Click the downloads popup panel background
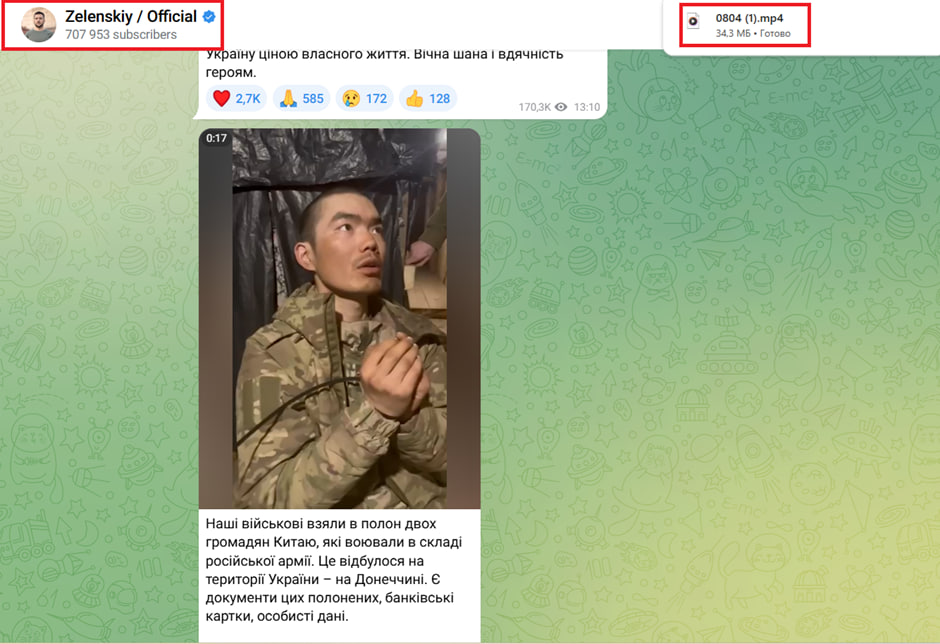Image resolution: width=940 pixels, height=644 pixels. (872, 27)
